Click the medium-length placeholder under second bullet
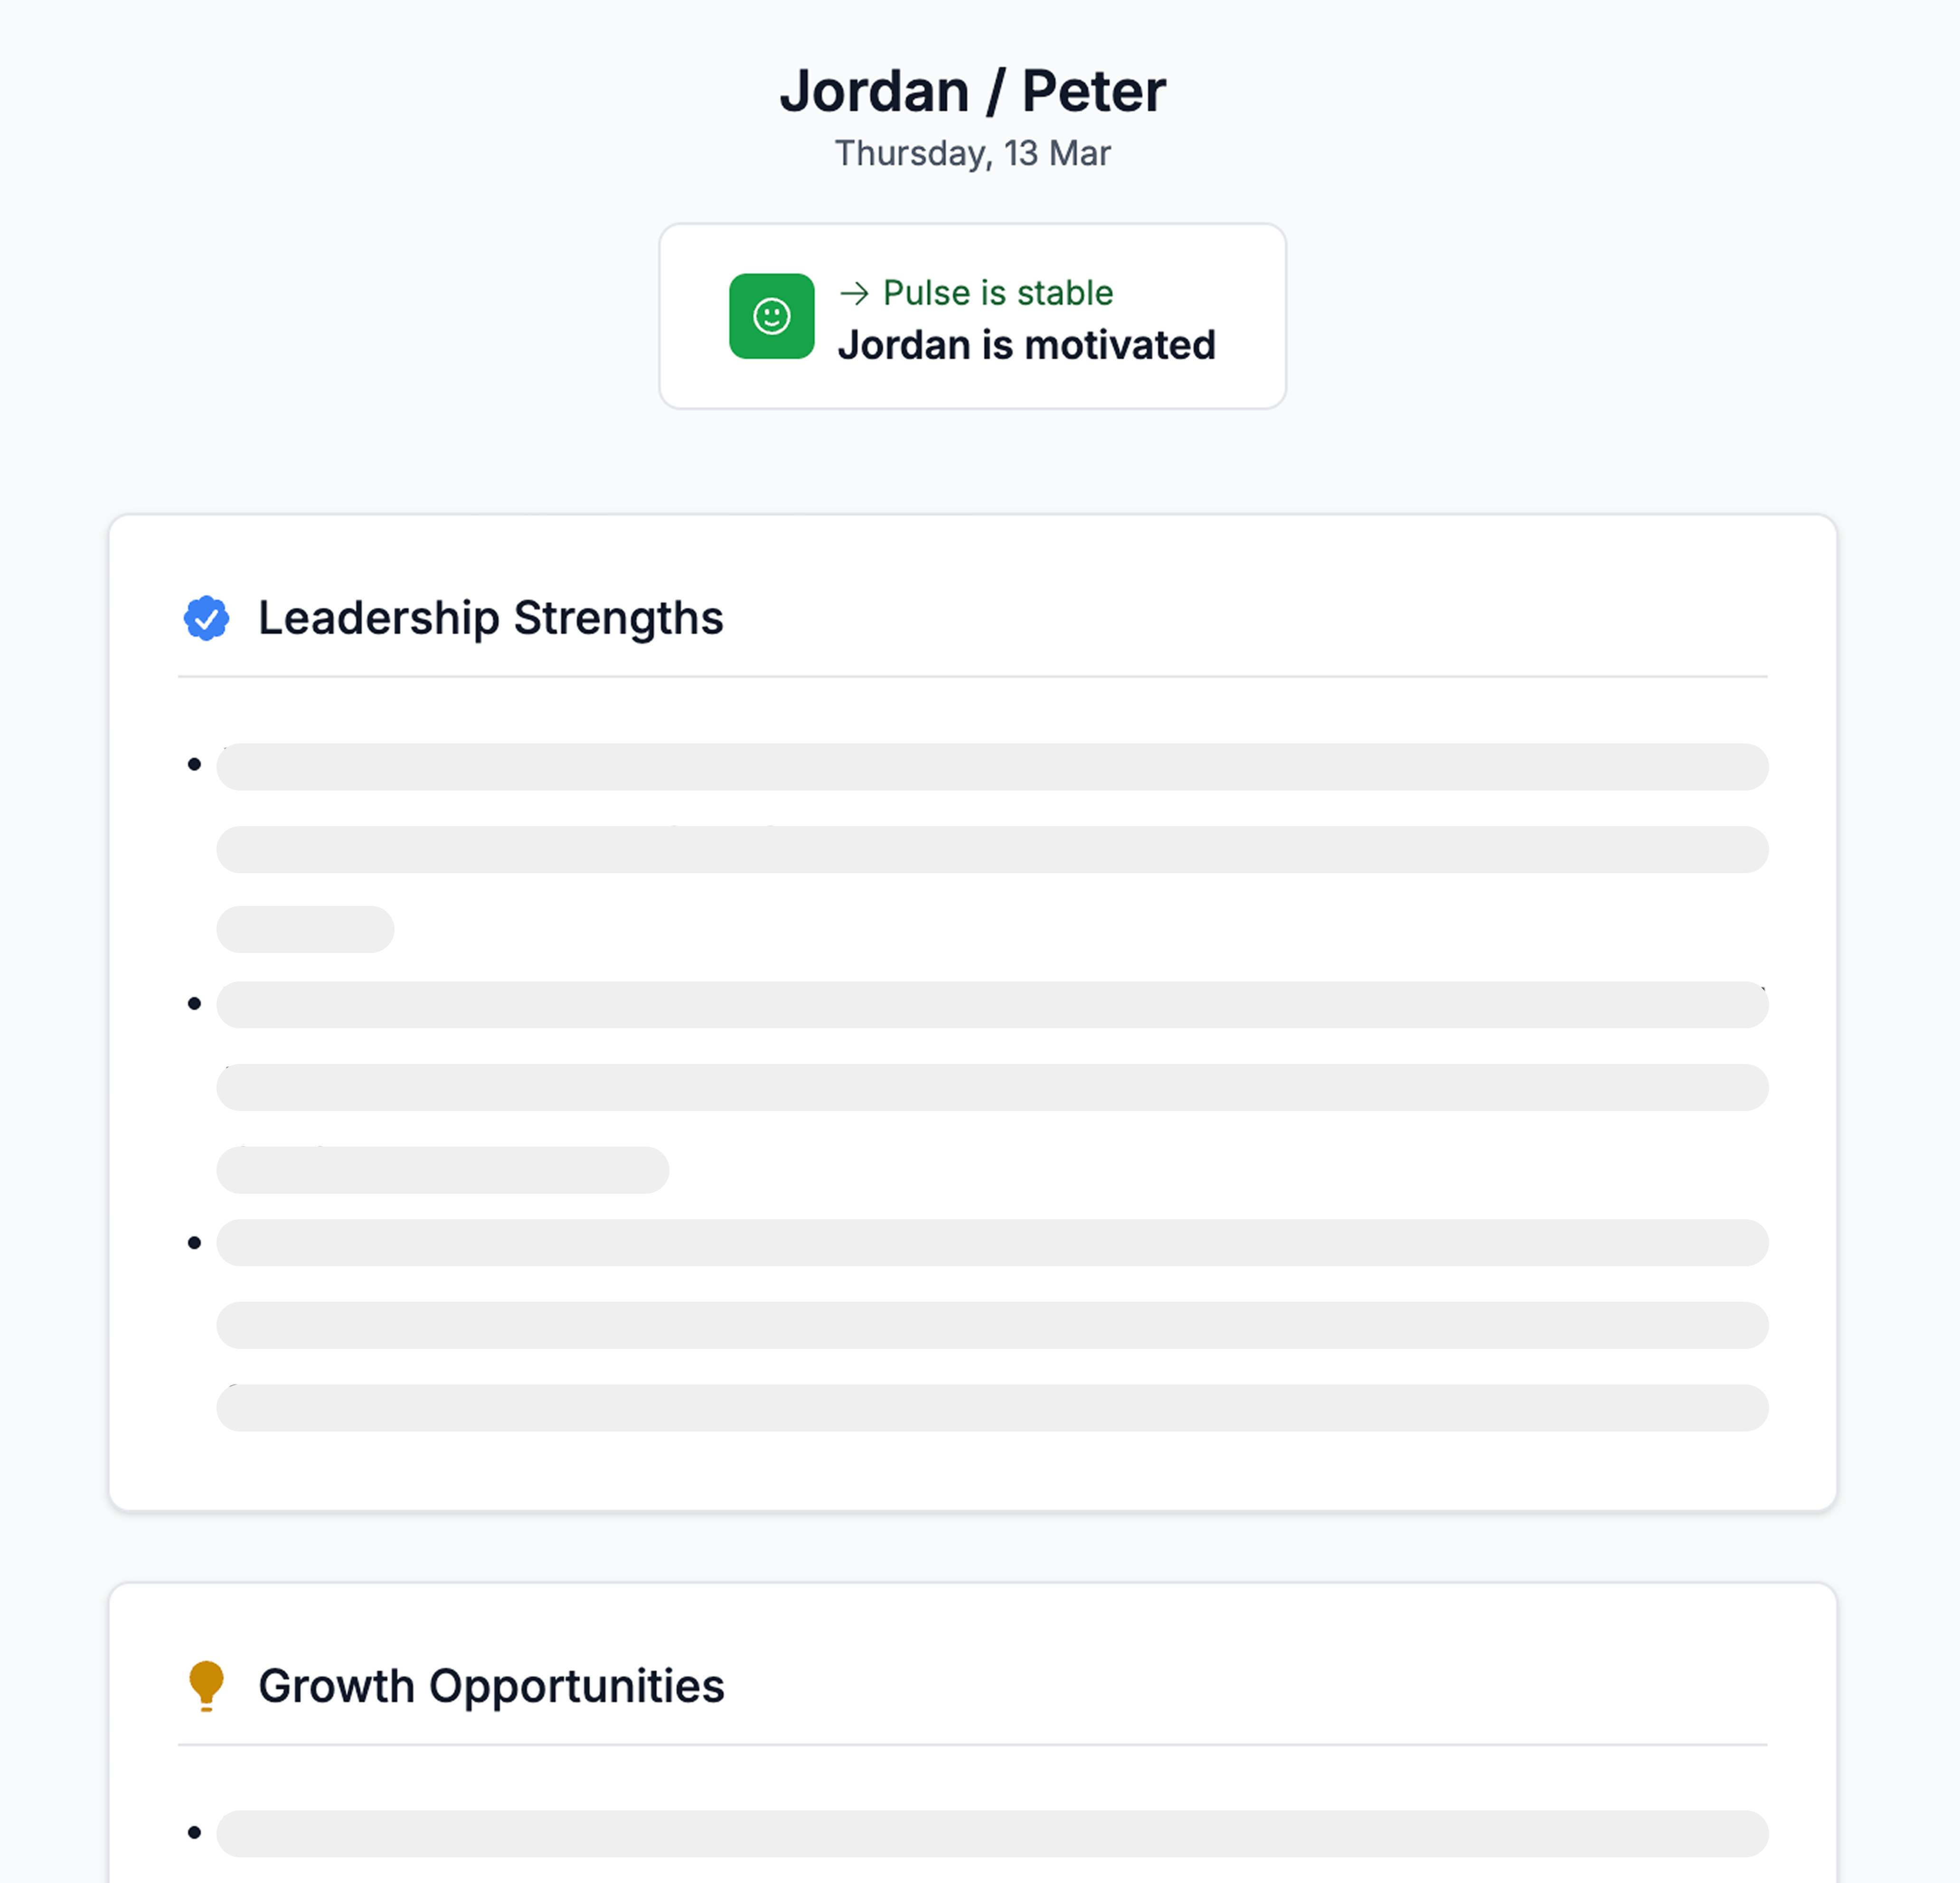This screenshot has height=1883, width=1960. (x=442, y=1169)
